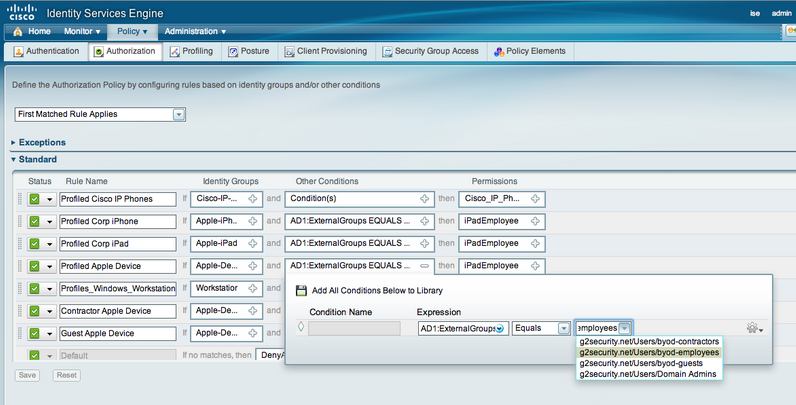The image size is (796, 405).
Task: Click the Save button
Action: click(27, 375)
